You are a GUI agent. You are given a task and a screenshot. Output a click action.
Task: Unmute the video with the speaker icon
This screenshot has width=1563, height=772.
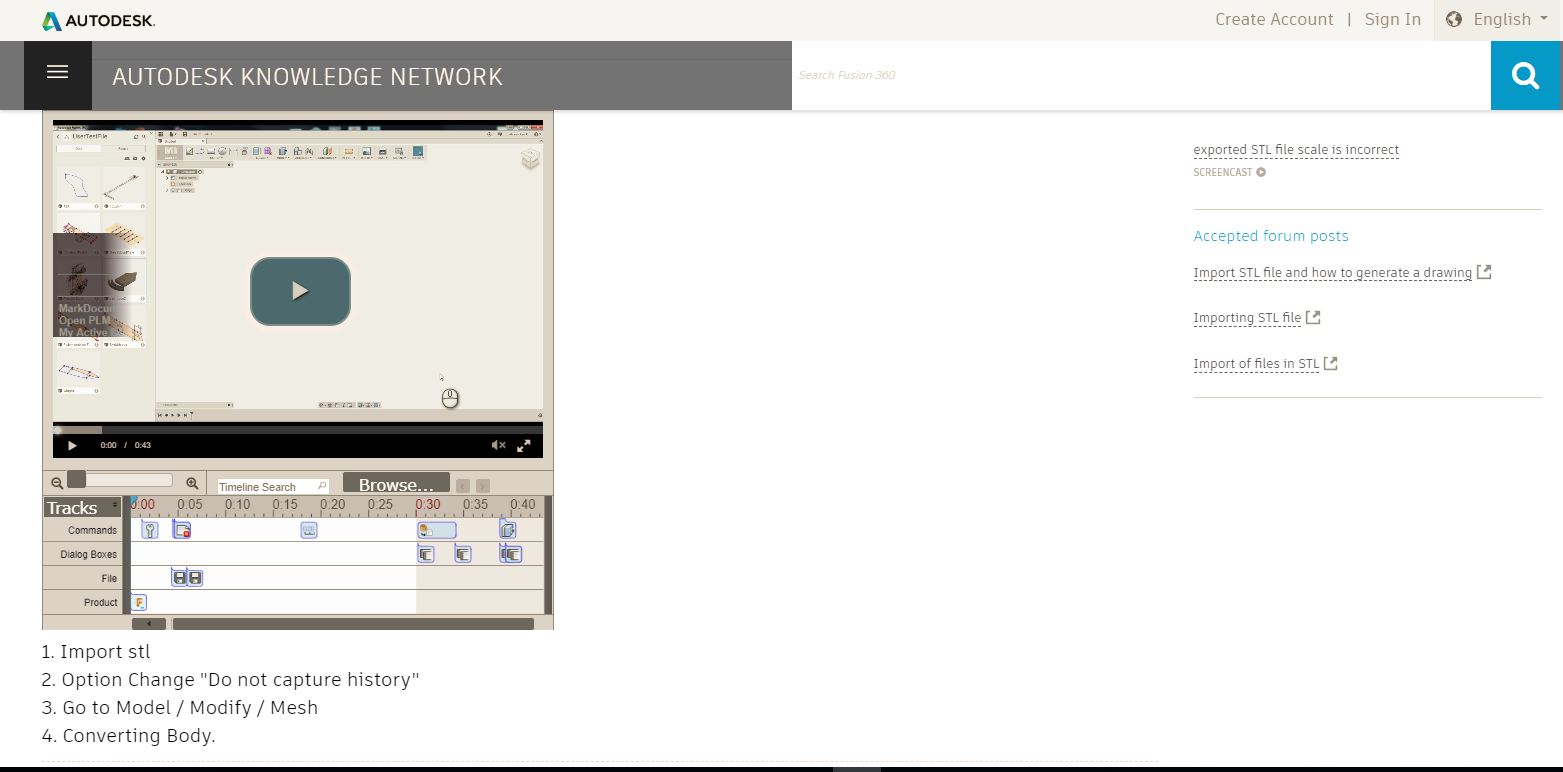[498, 445]
